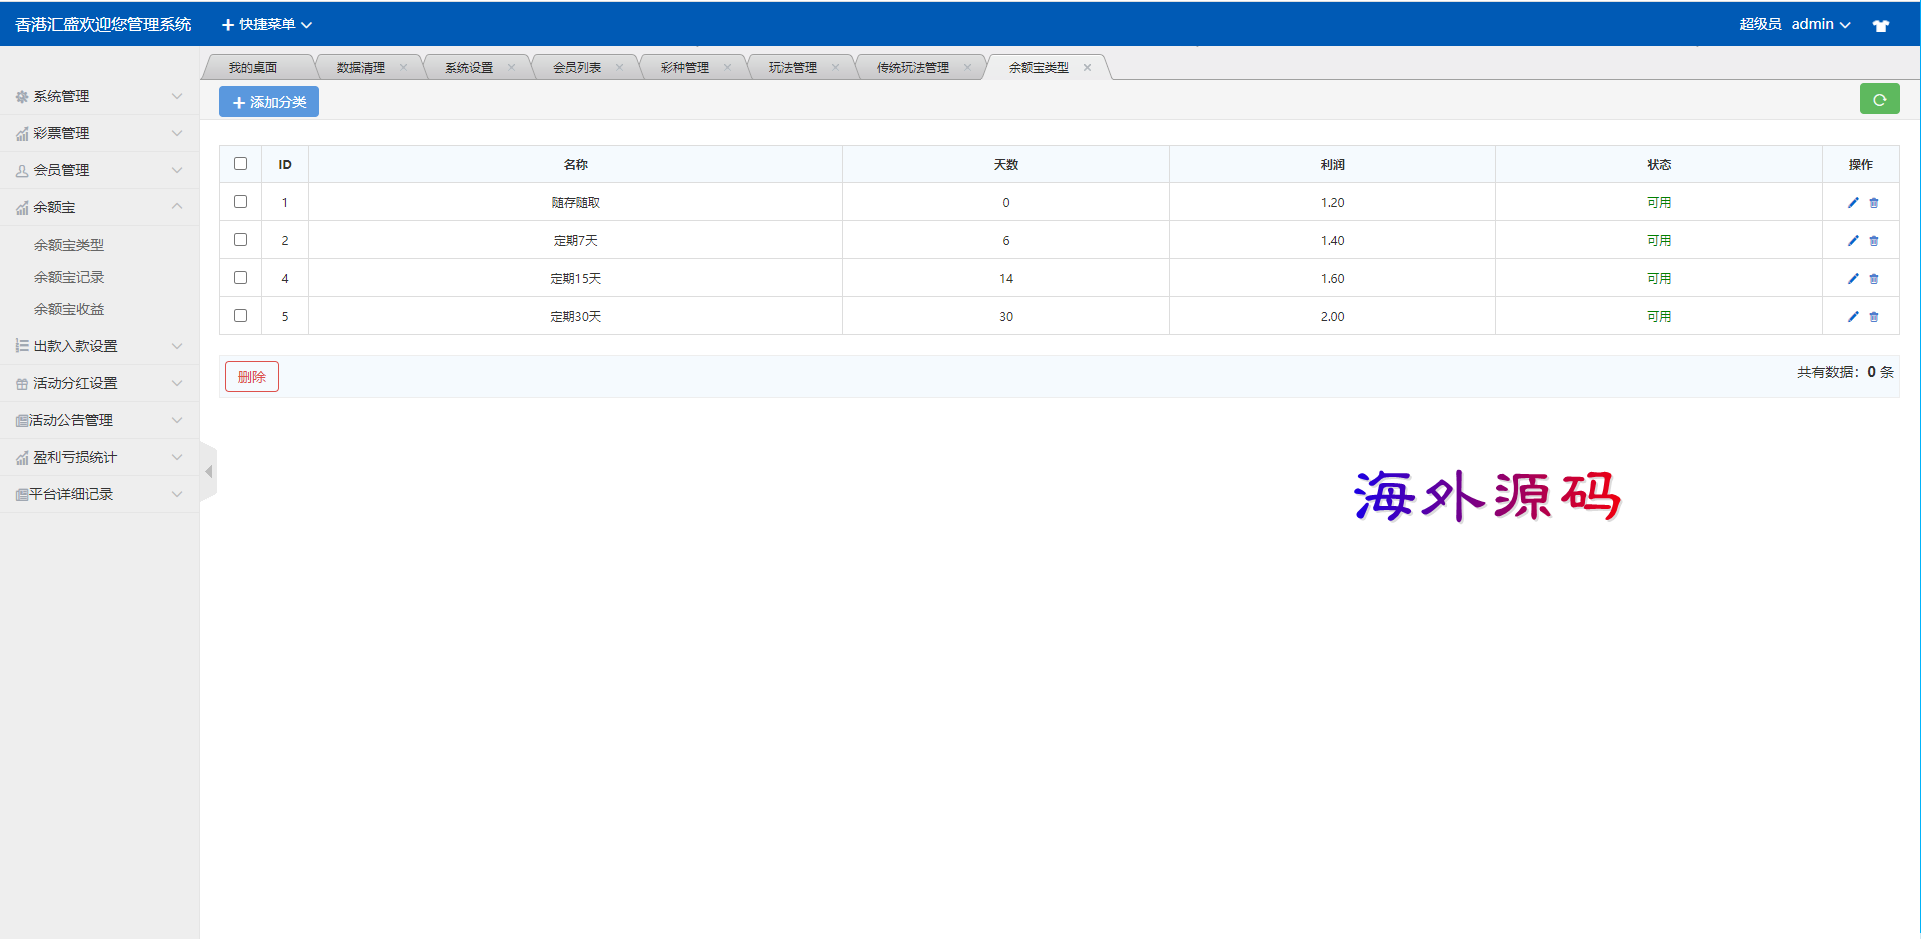Expand the 出款入款设置 menu chevron

177,347
